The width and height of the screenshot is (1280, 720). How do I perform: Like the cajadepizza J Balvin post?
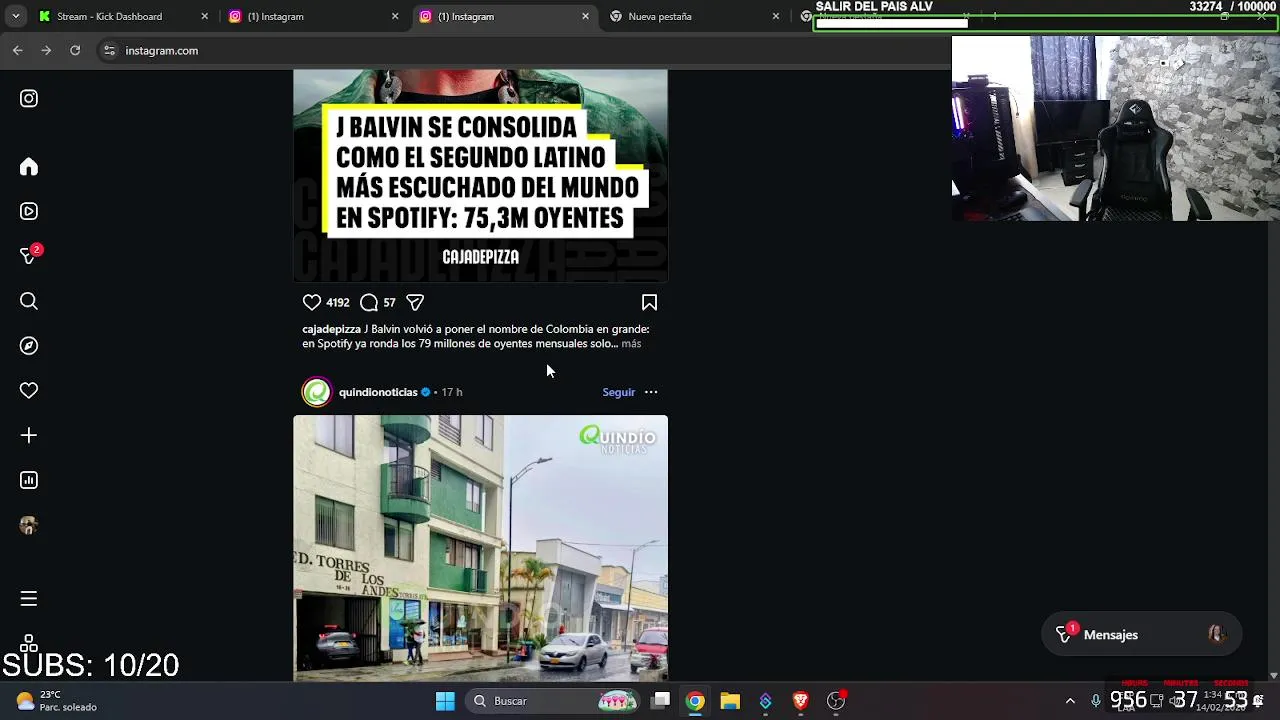(312, 302)
